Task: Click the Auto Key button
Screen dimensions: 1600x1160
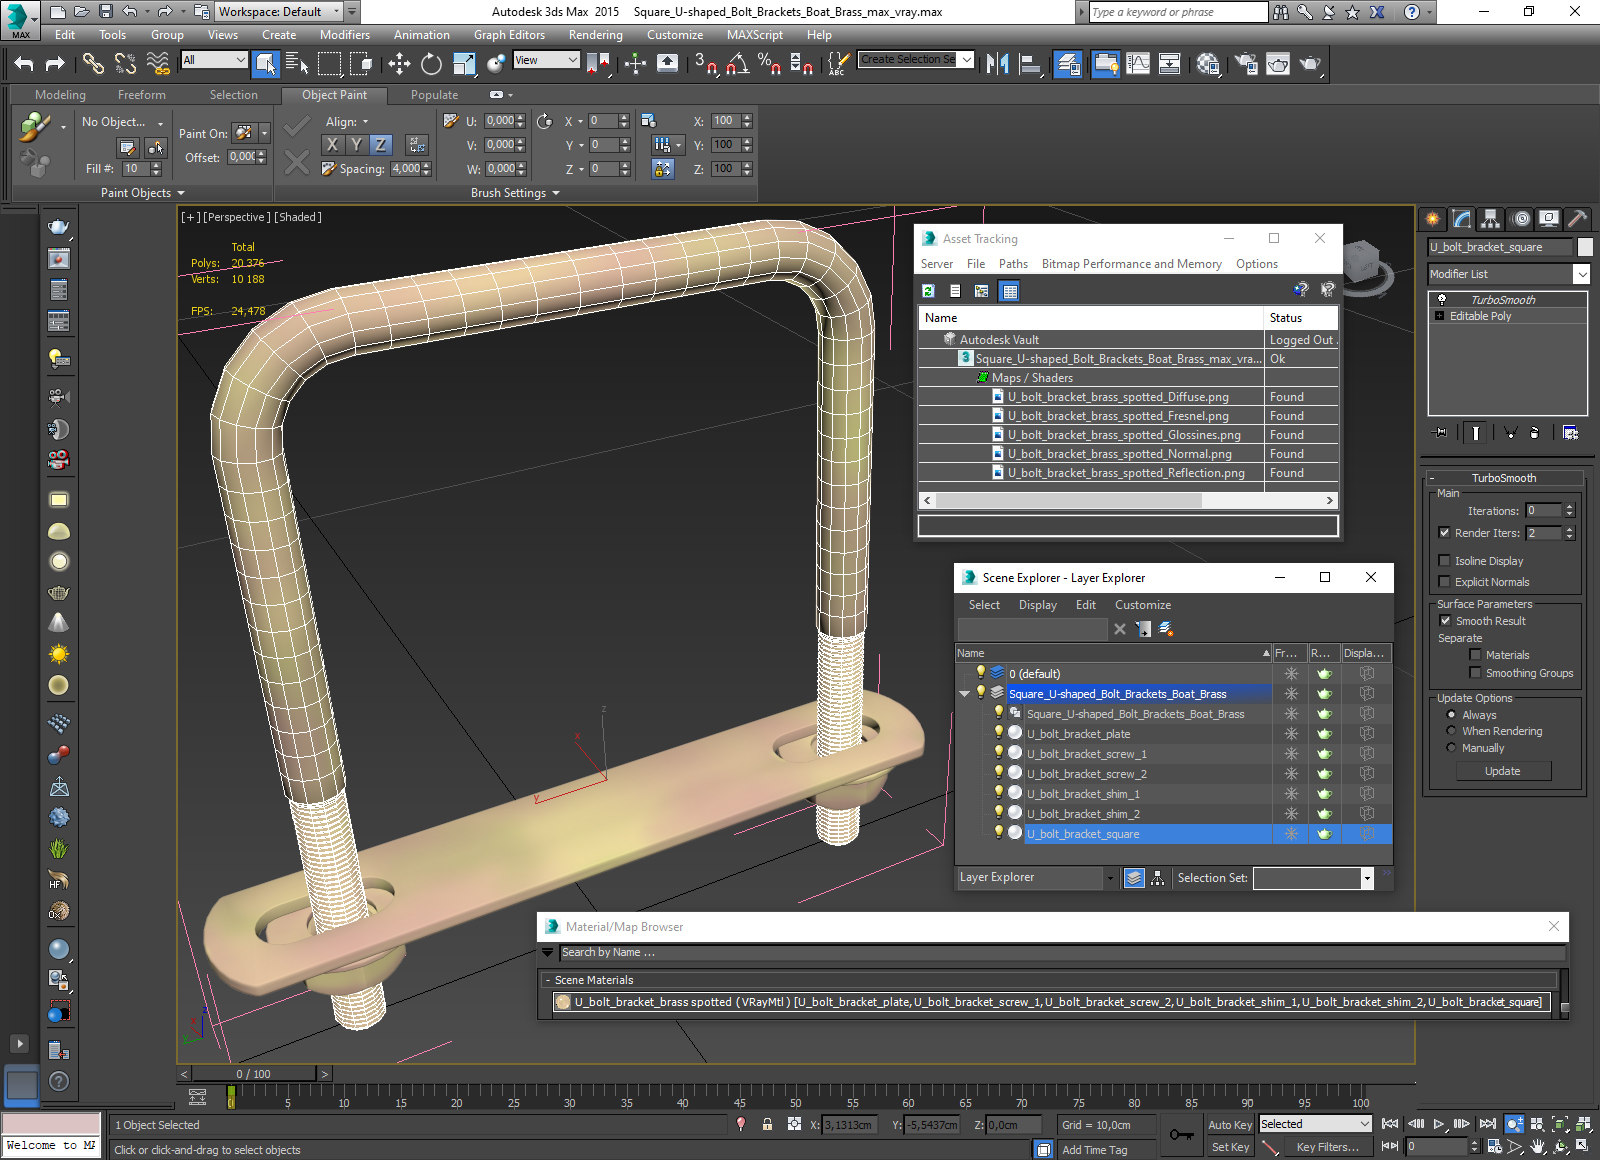Action: 1230,1125
